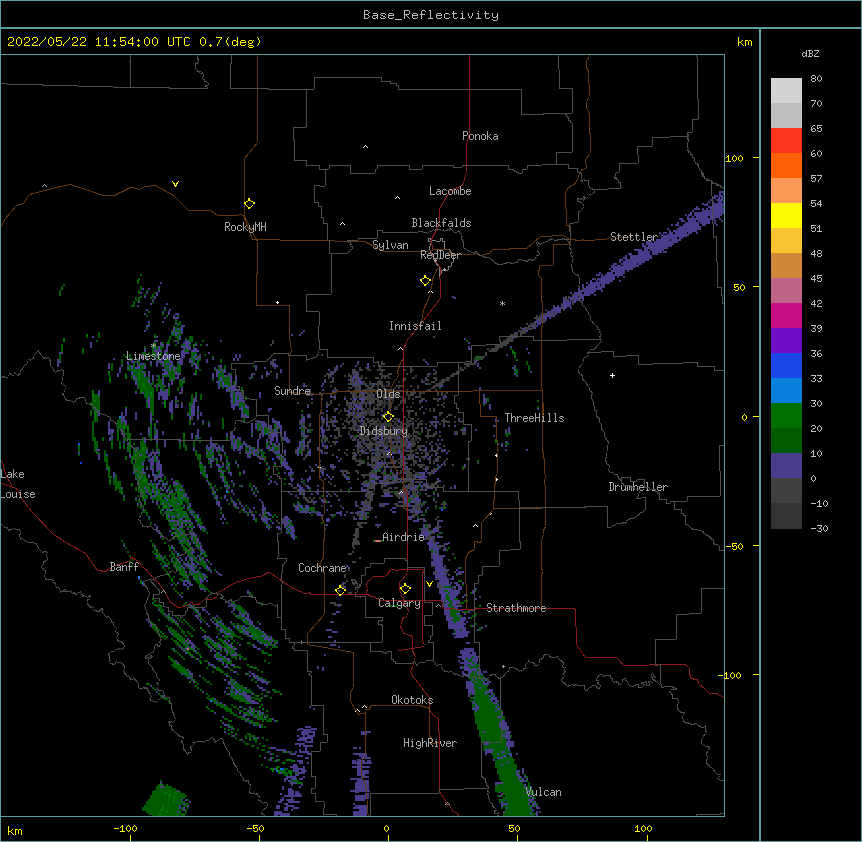This screenshot has width=862, height=842.
Task: Click the dBZ legend heading
Action: point(810,53)
